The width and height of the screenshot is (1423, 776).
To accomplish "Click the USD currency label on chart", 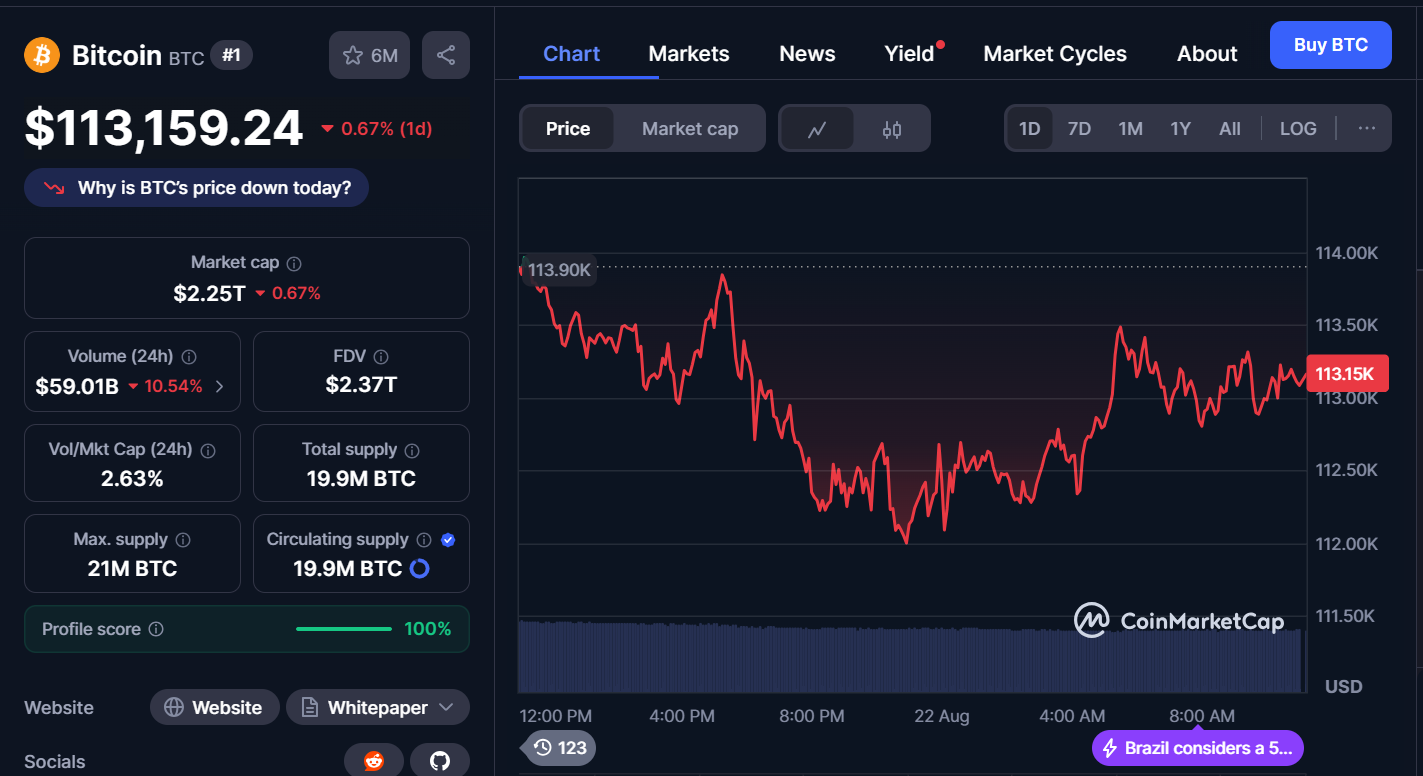I will (x=1344, y=686).
